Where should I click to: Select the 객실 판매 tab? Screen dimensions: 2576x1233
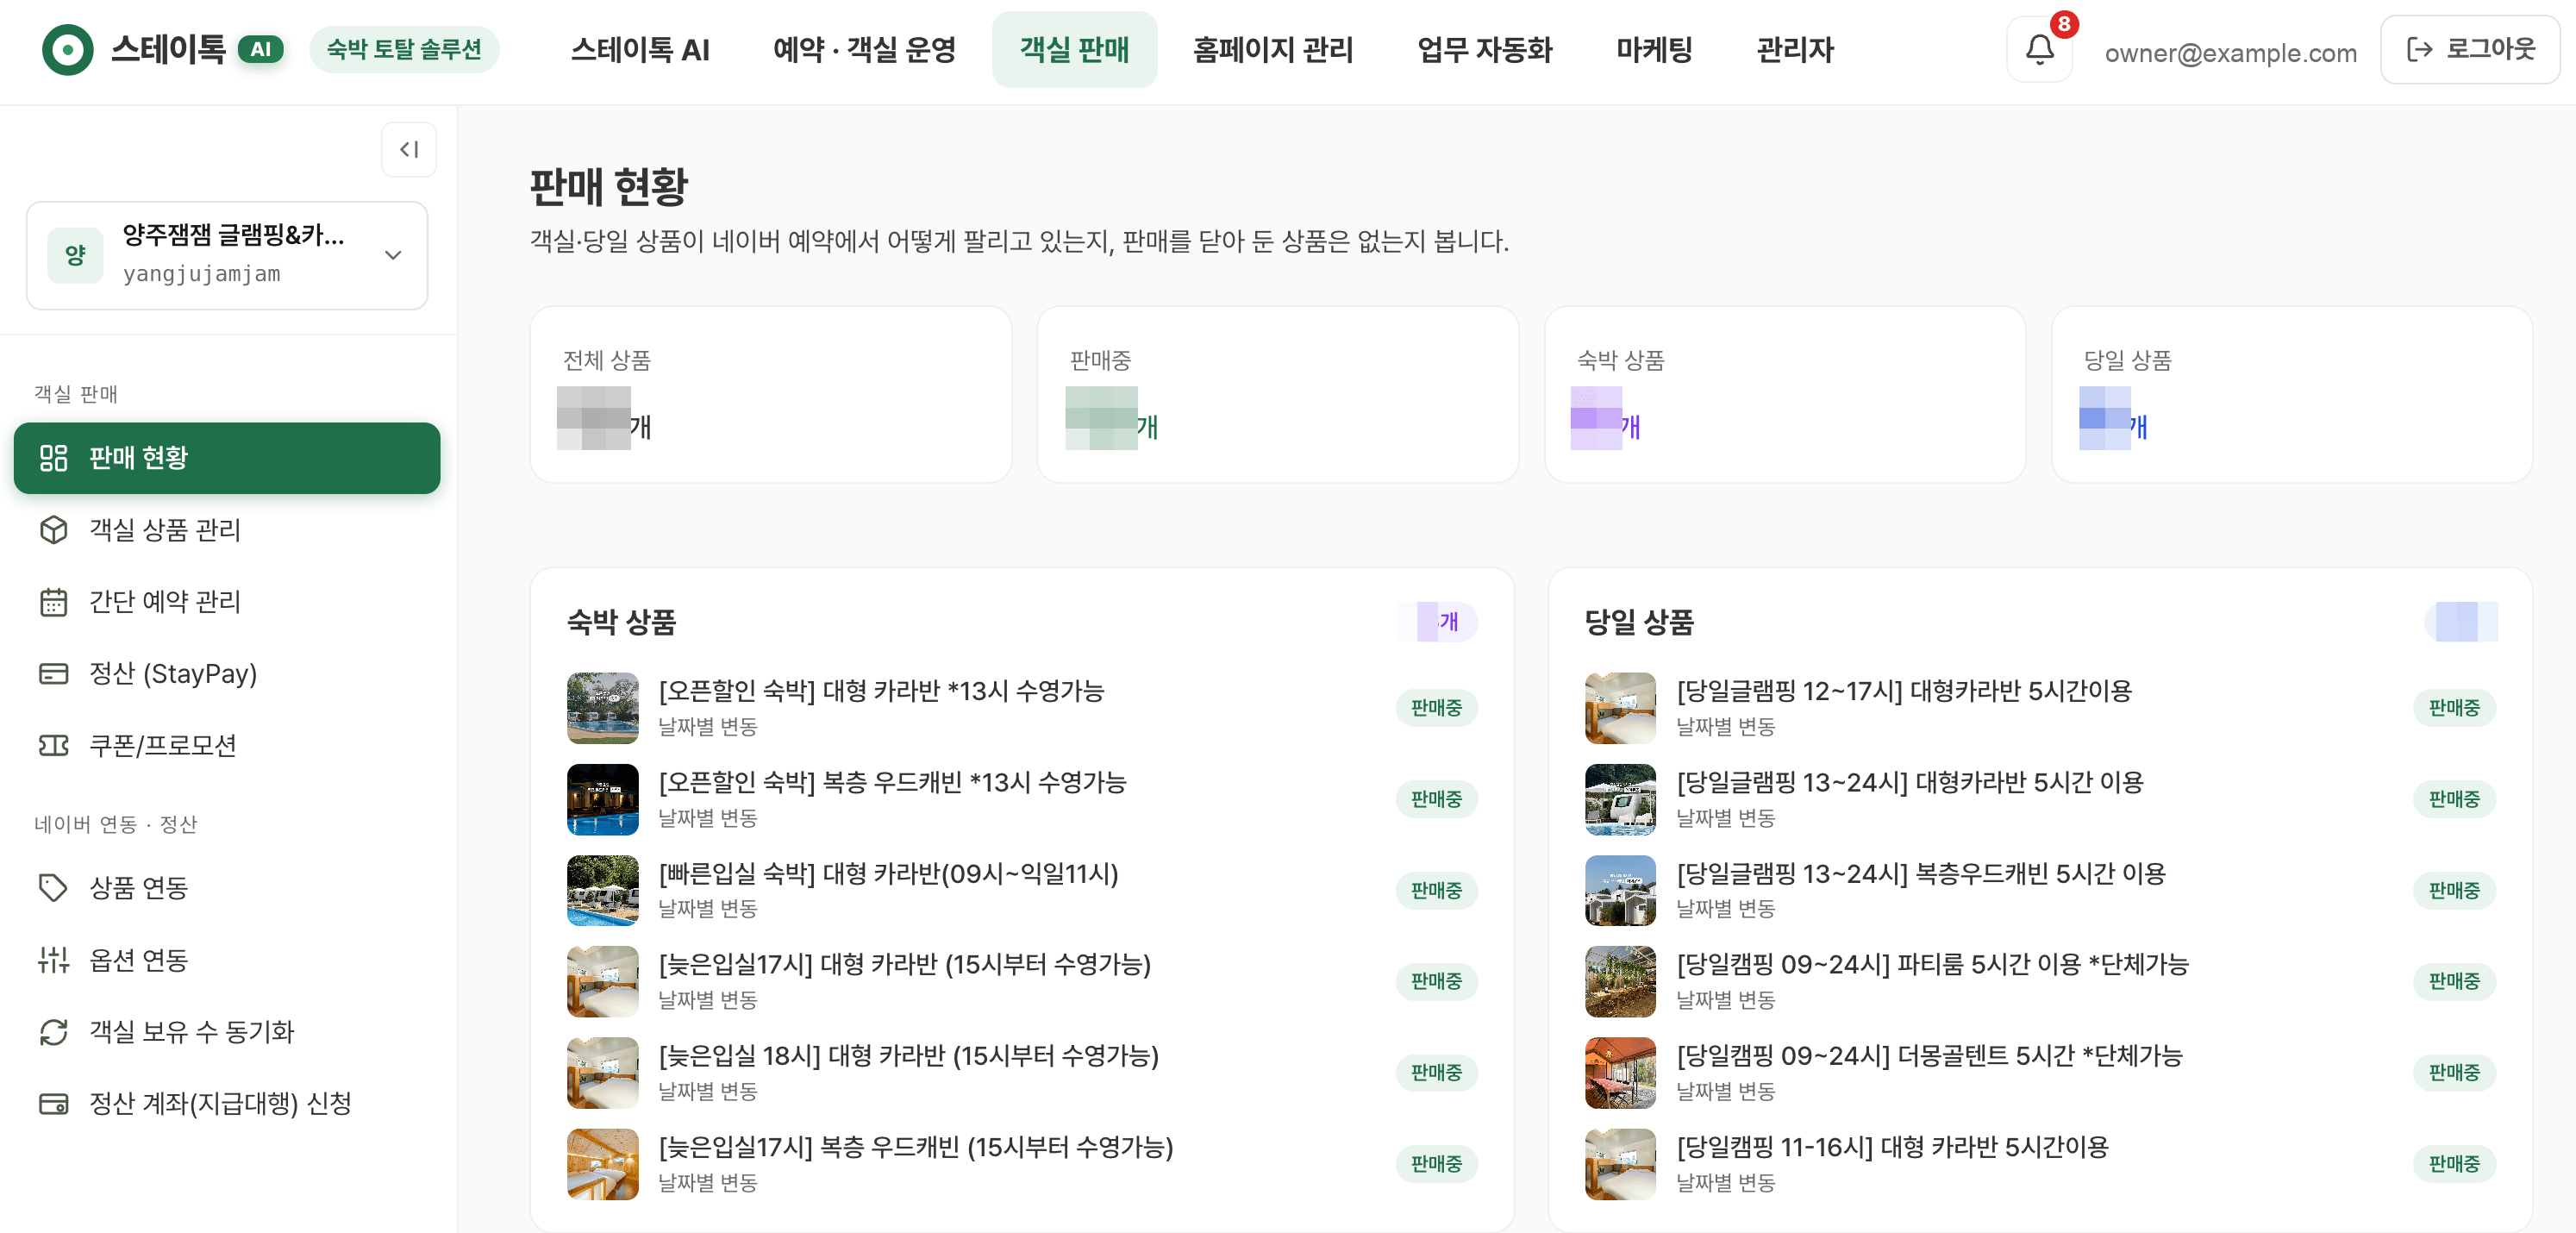tap(1074, 49)
